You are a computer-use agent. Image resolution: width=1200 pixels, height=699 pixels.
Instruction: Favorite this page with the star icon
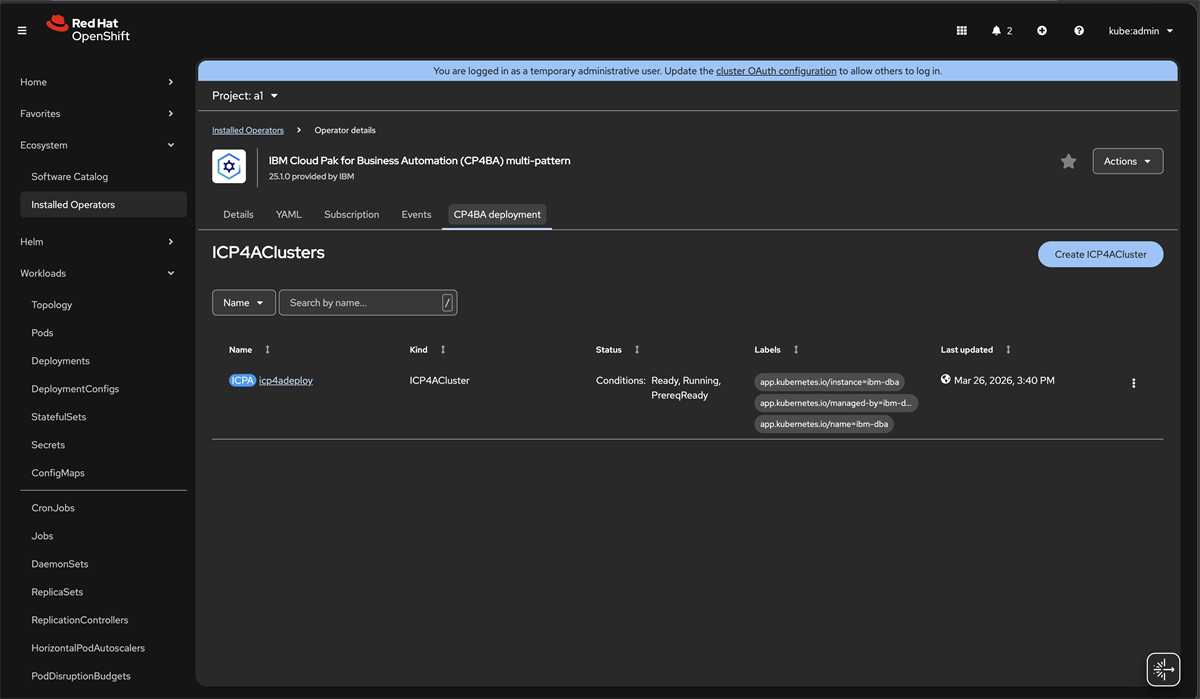[1068, 161]
